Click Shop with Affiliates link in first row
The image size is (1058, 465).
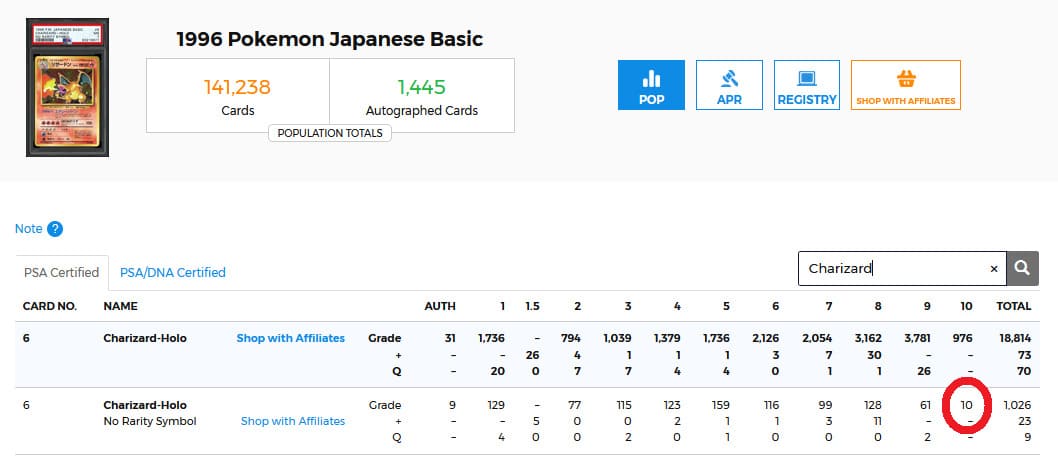pyautogui.click(x=290, y=338)
